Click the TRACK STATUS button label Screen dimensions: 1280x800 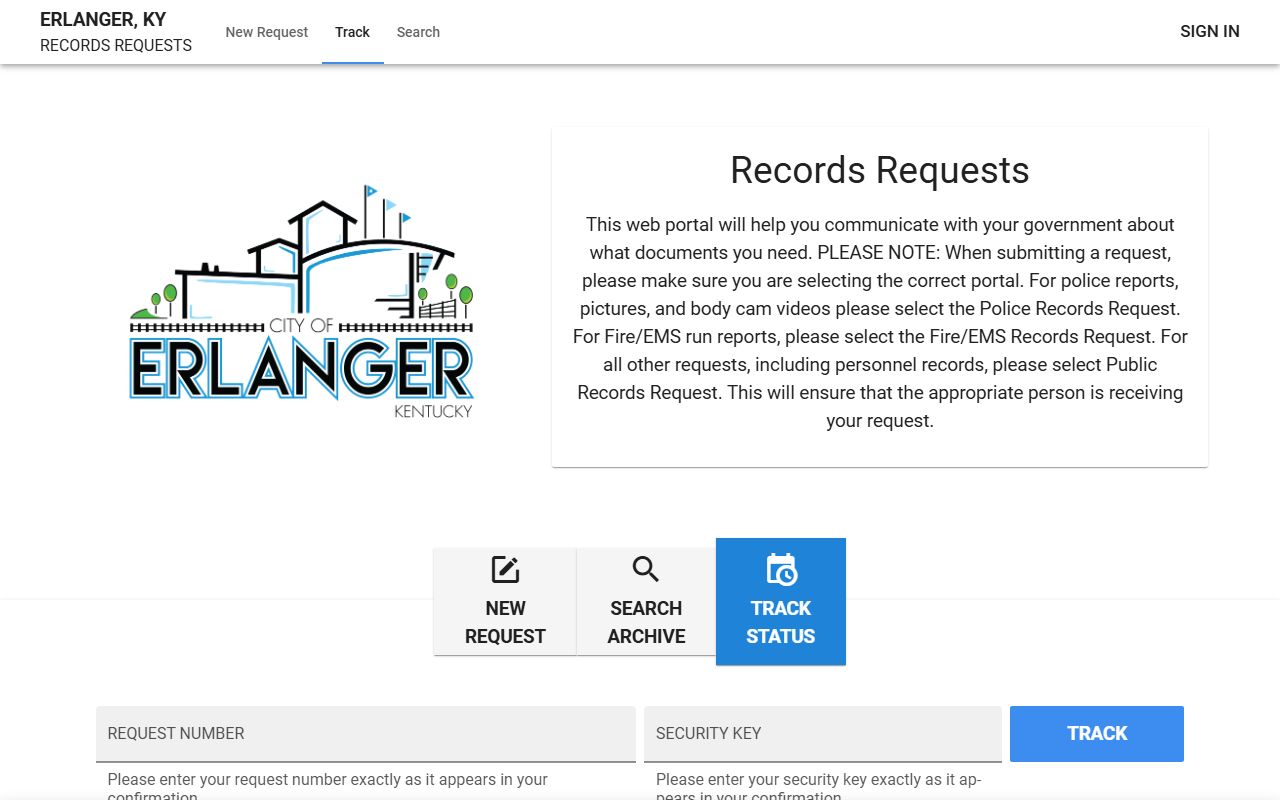click(781, 622)
